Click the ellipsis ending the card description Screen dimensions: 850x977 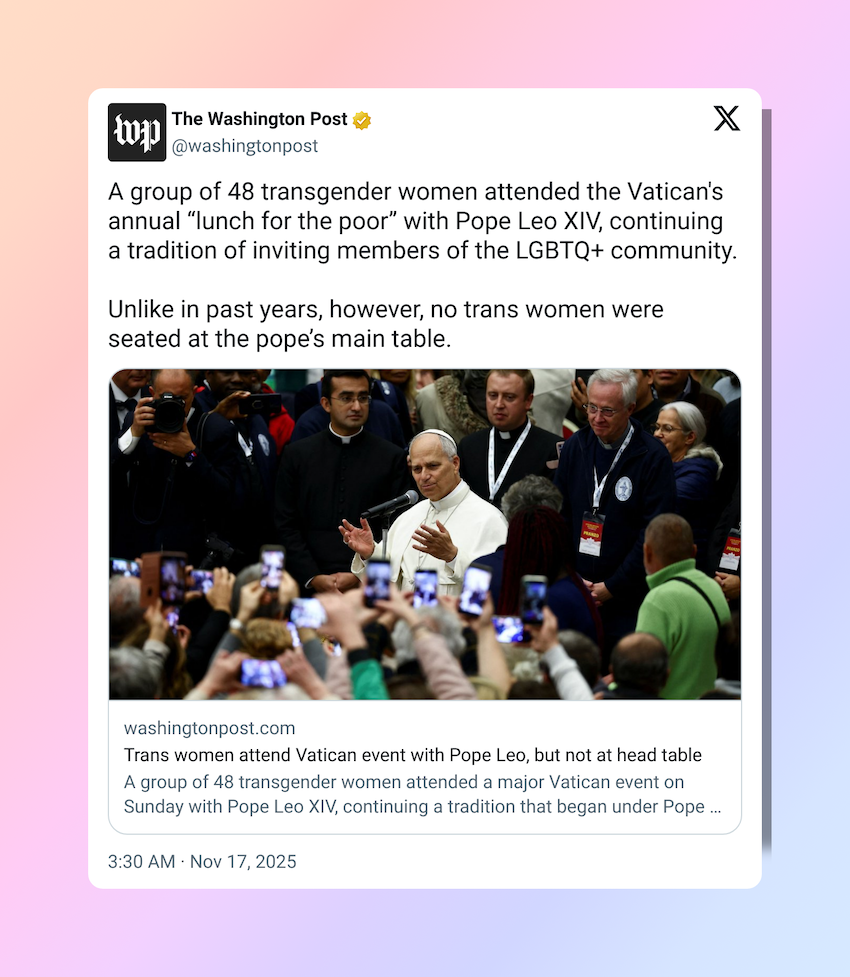715,807
